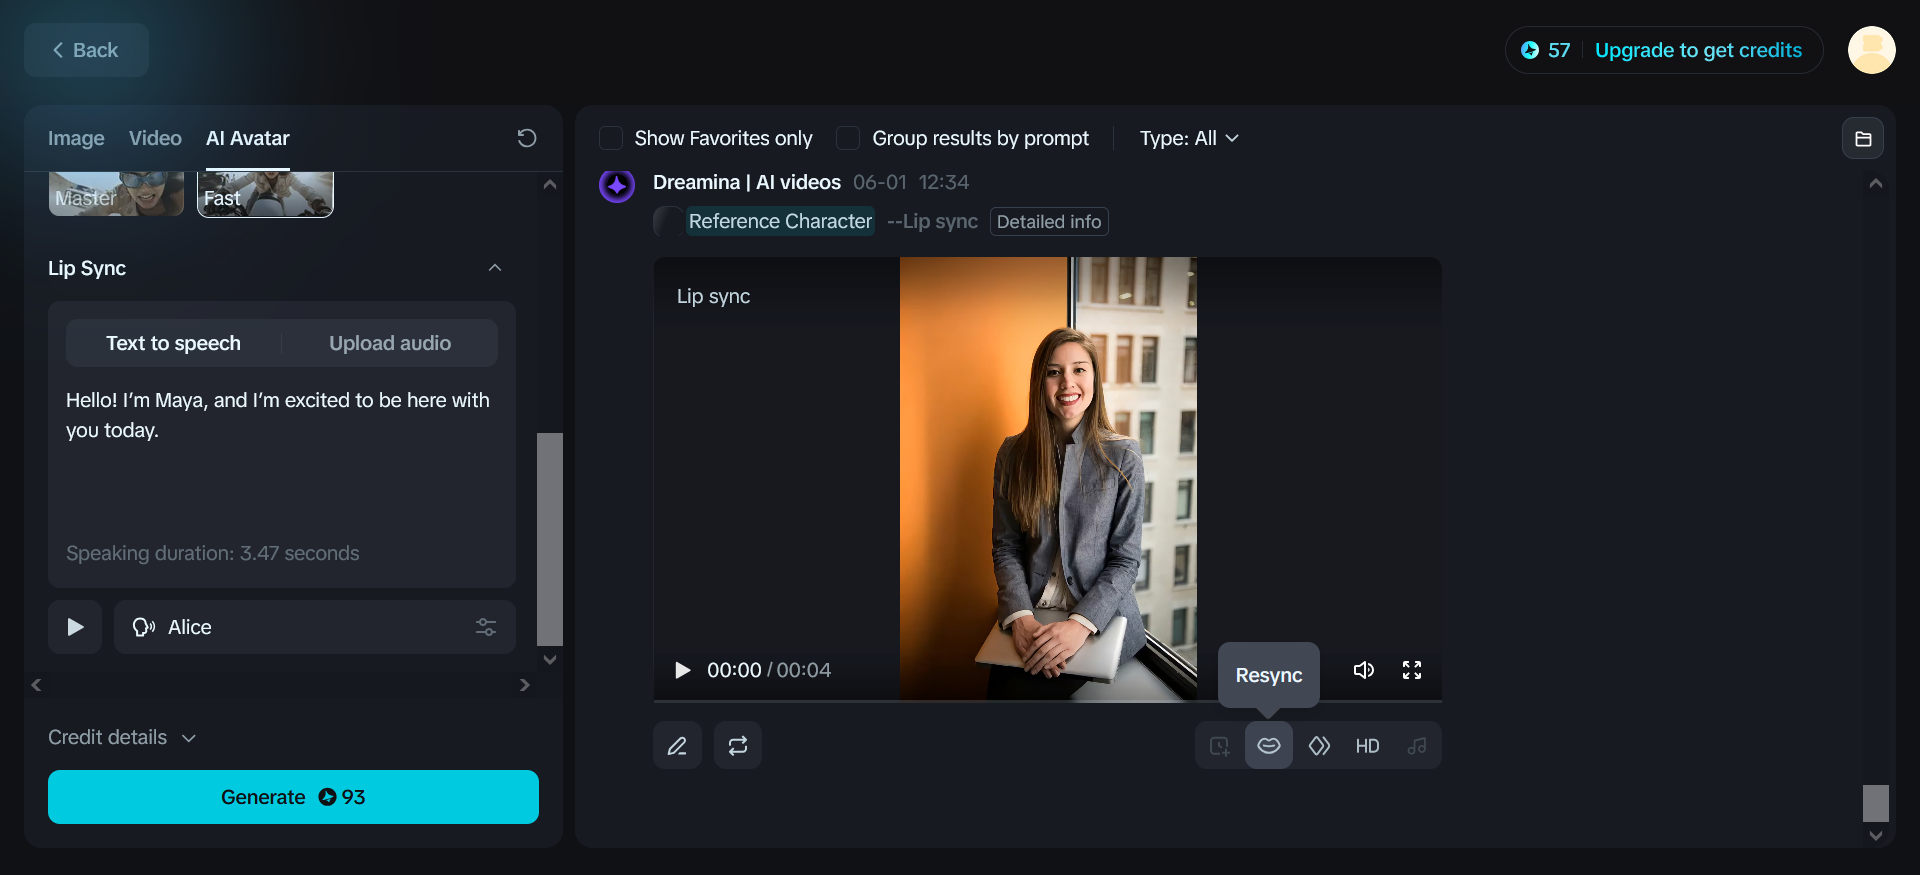This screenshot has width=1920, height=875.
Task: Mute the video volume
Action: [x=1364, y=670]
